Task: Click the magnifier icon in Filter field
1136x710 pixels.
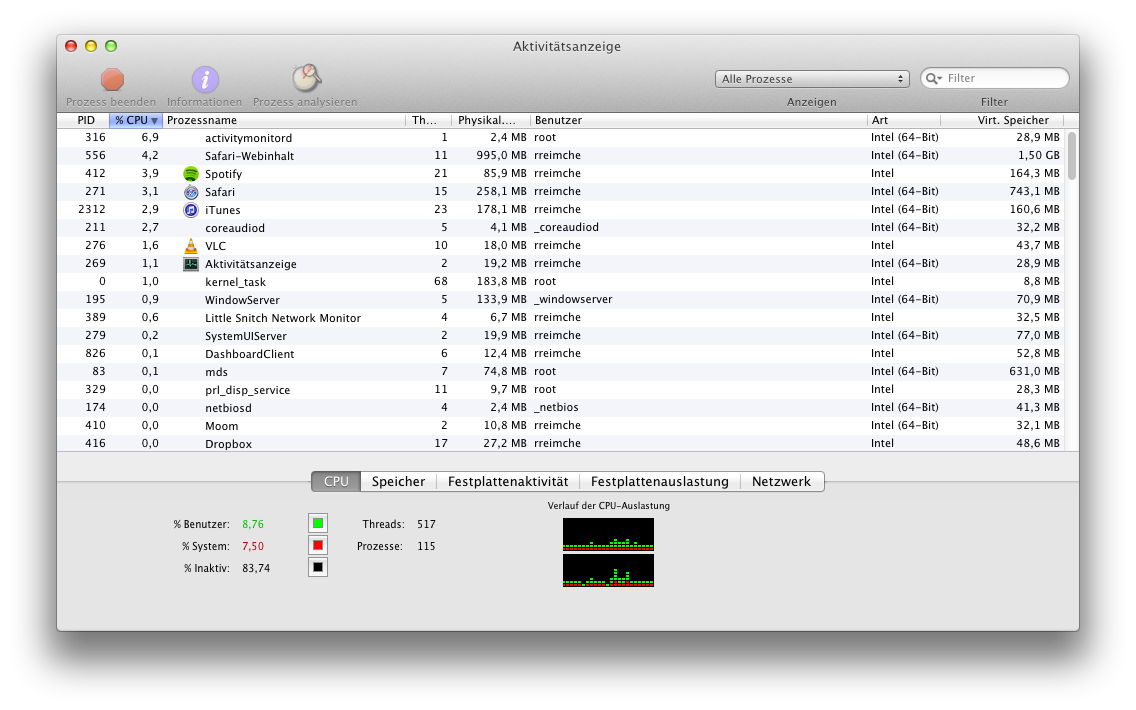Action: pyautogui.click(x=933, y=78)
